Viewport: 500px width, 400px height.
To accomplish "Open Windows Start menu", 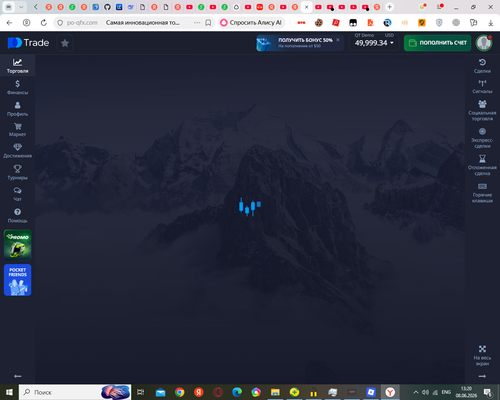I will tap(9, 392).
